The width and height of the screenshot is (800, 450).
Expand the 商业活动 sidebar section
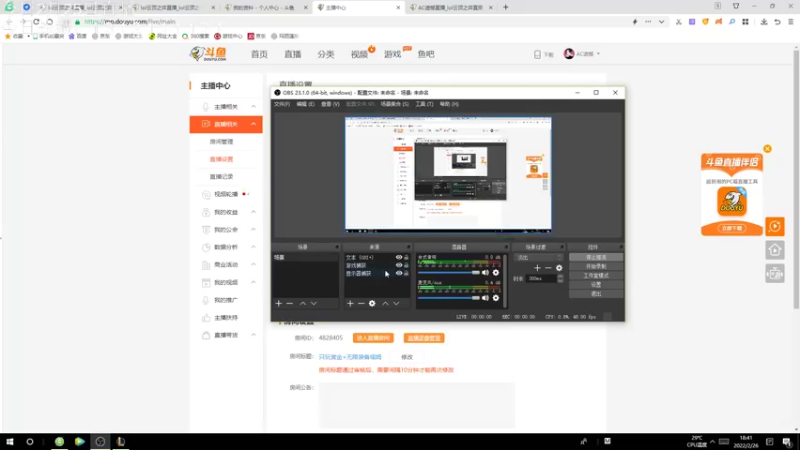click(254, 265)
